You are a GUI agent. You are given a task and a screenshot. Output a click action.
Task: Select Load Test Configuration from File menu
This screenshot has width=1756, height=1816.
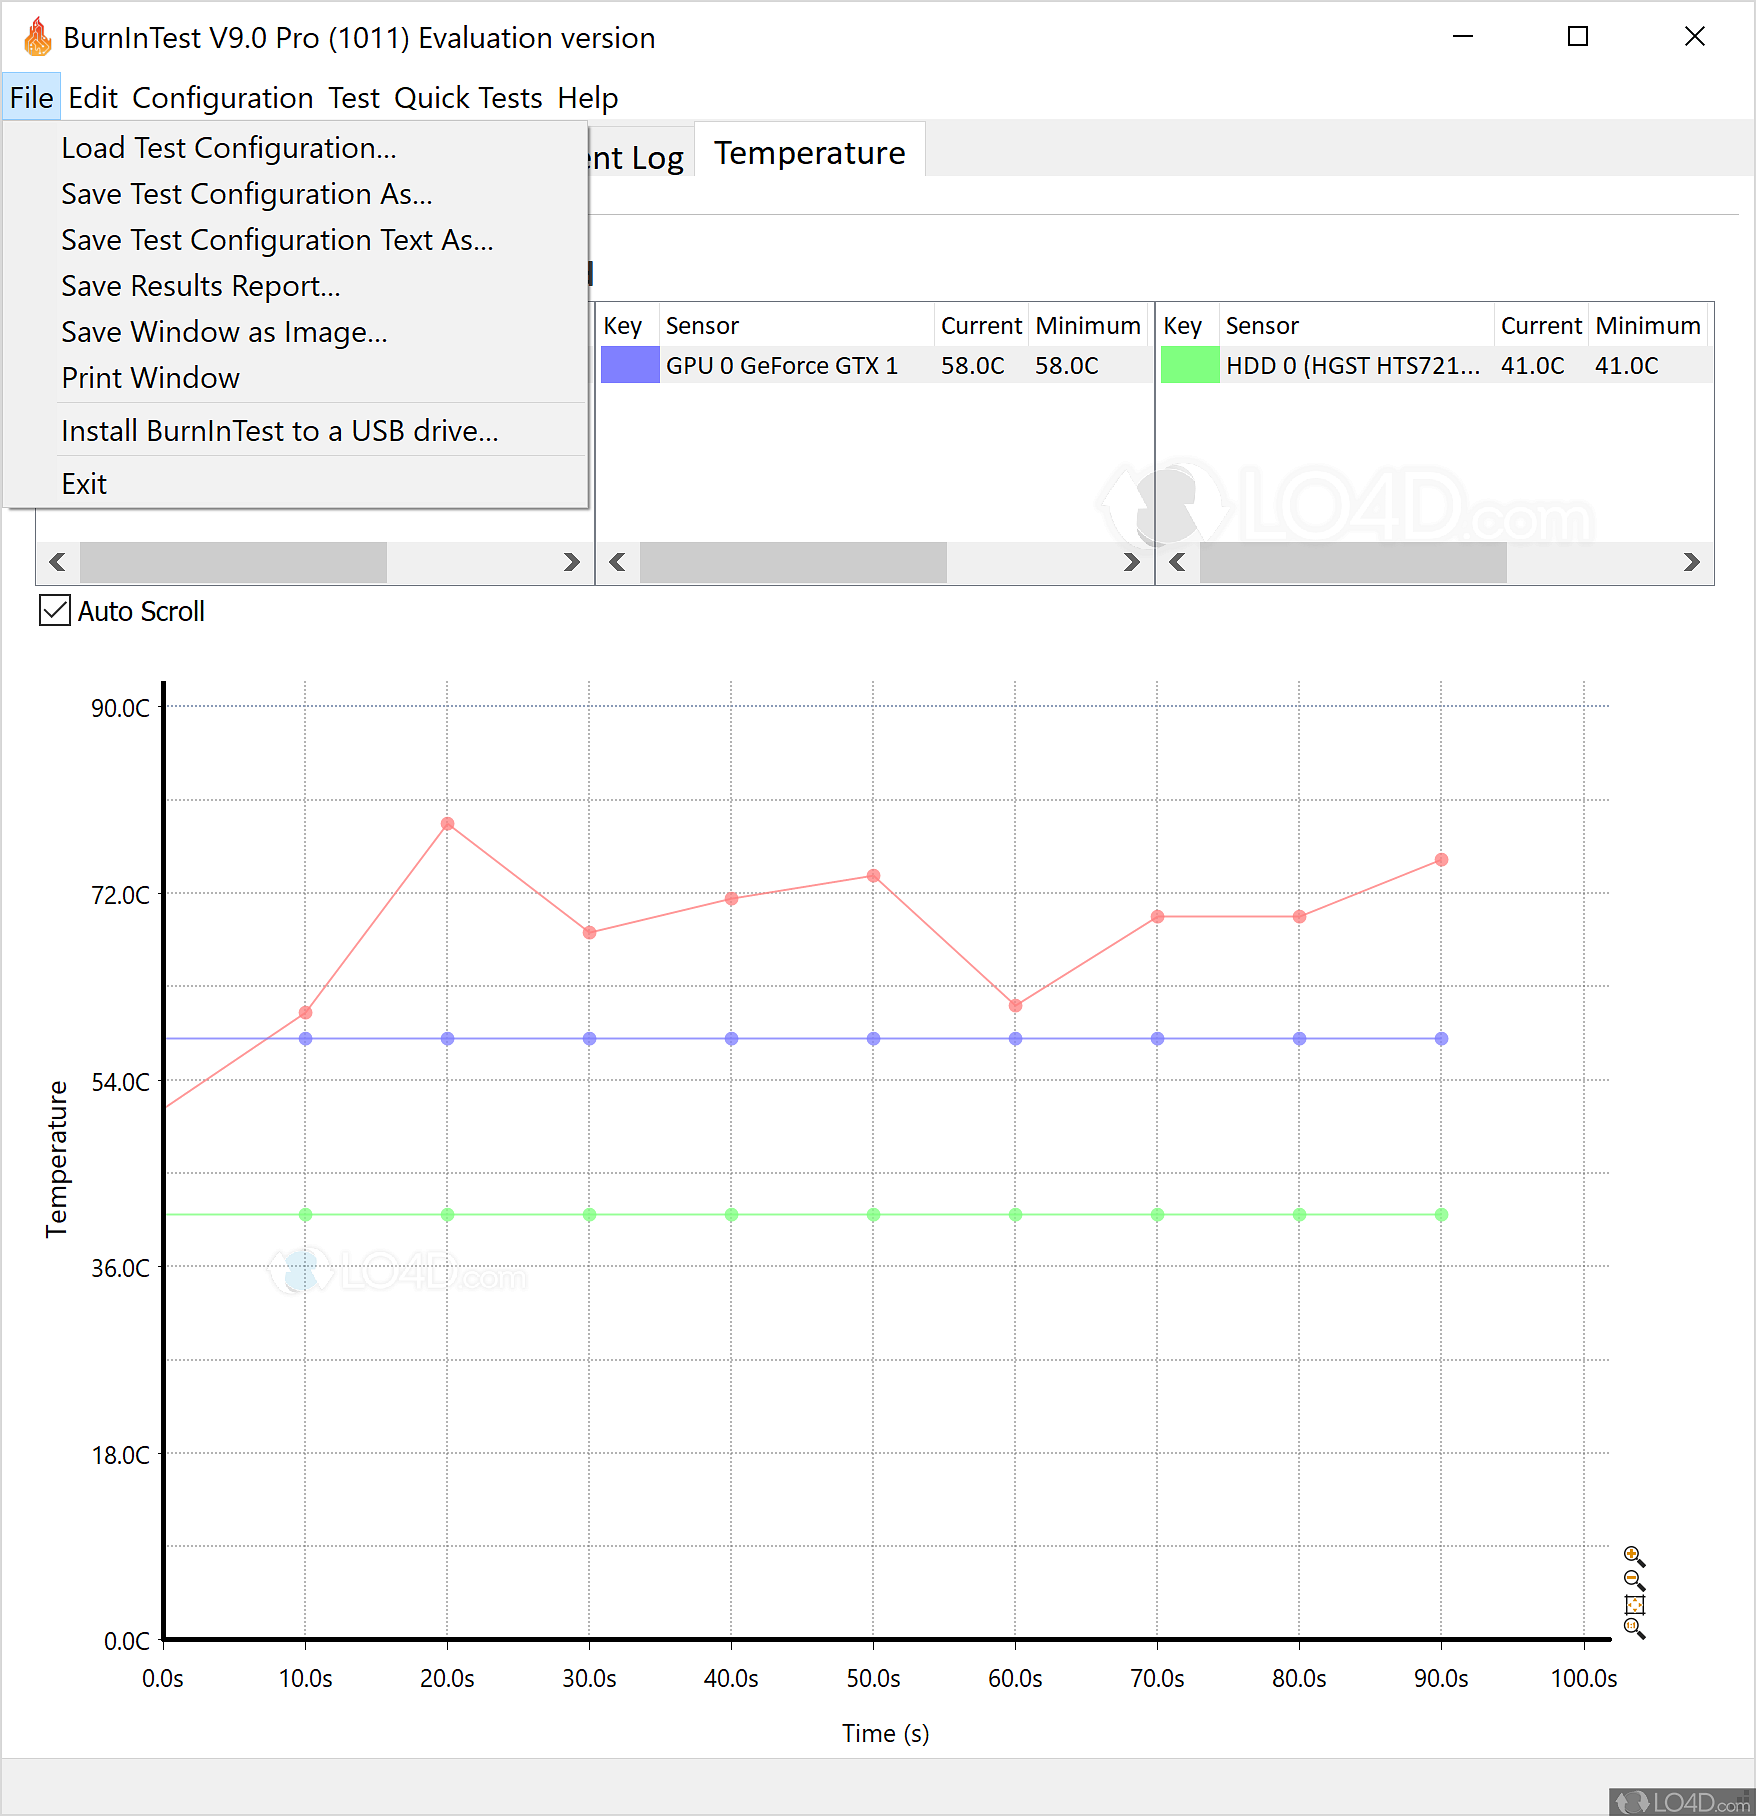pyautogui.click(x=227, y=147)
